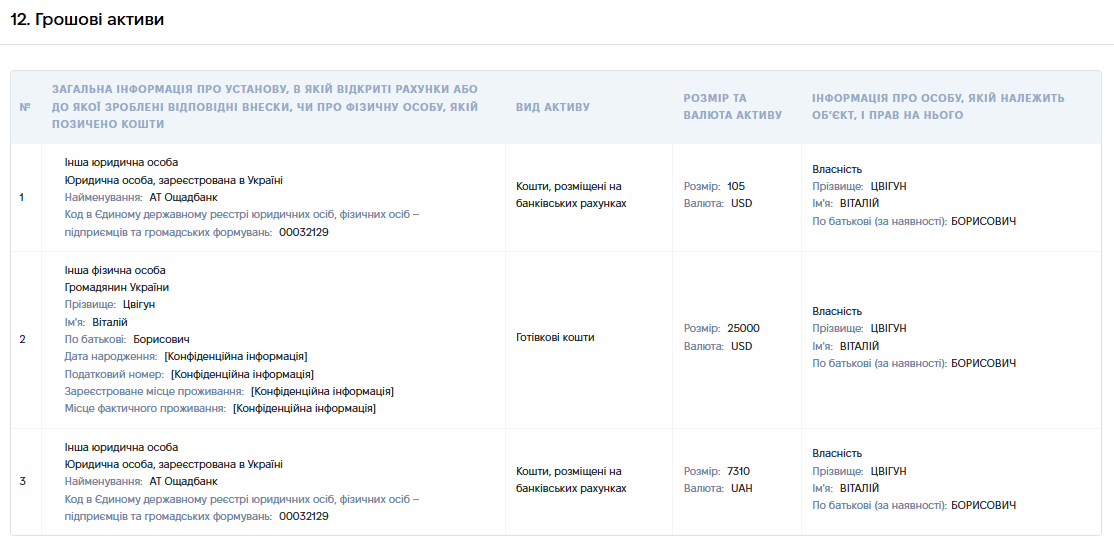This screenshot has width=1114, height=544.
Task: Click the 'Вид активу' column header
Action: click(x=553, y=107)
